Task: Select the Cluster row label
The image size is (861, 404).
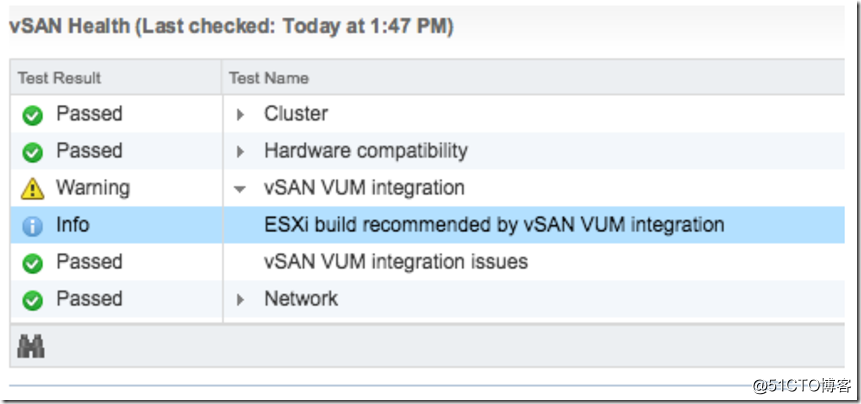Action: tap(296, 114)
